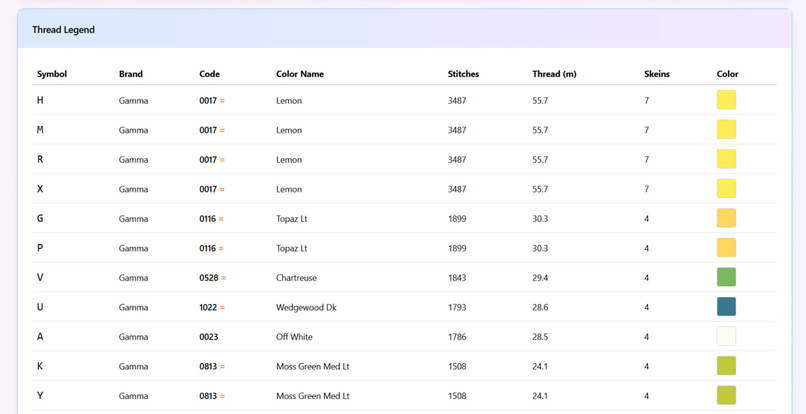Pick the Topaz Lt swatch in row P
Image resolution: width=806 pixels, height=414 pixels.
pyautogui.click(x=726, y=247)
